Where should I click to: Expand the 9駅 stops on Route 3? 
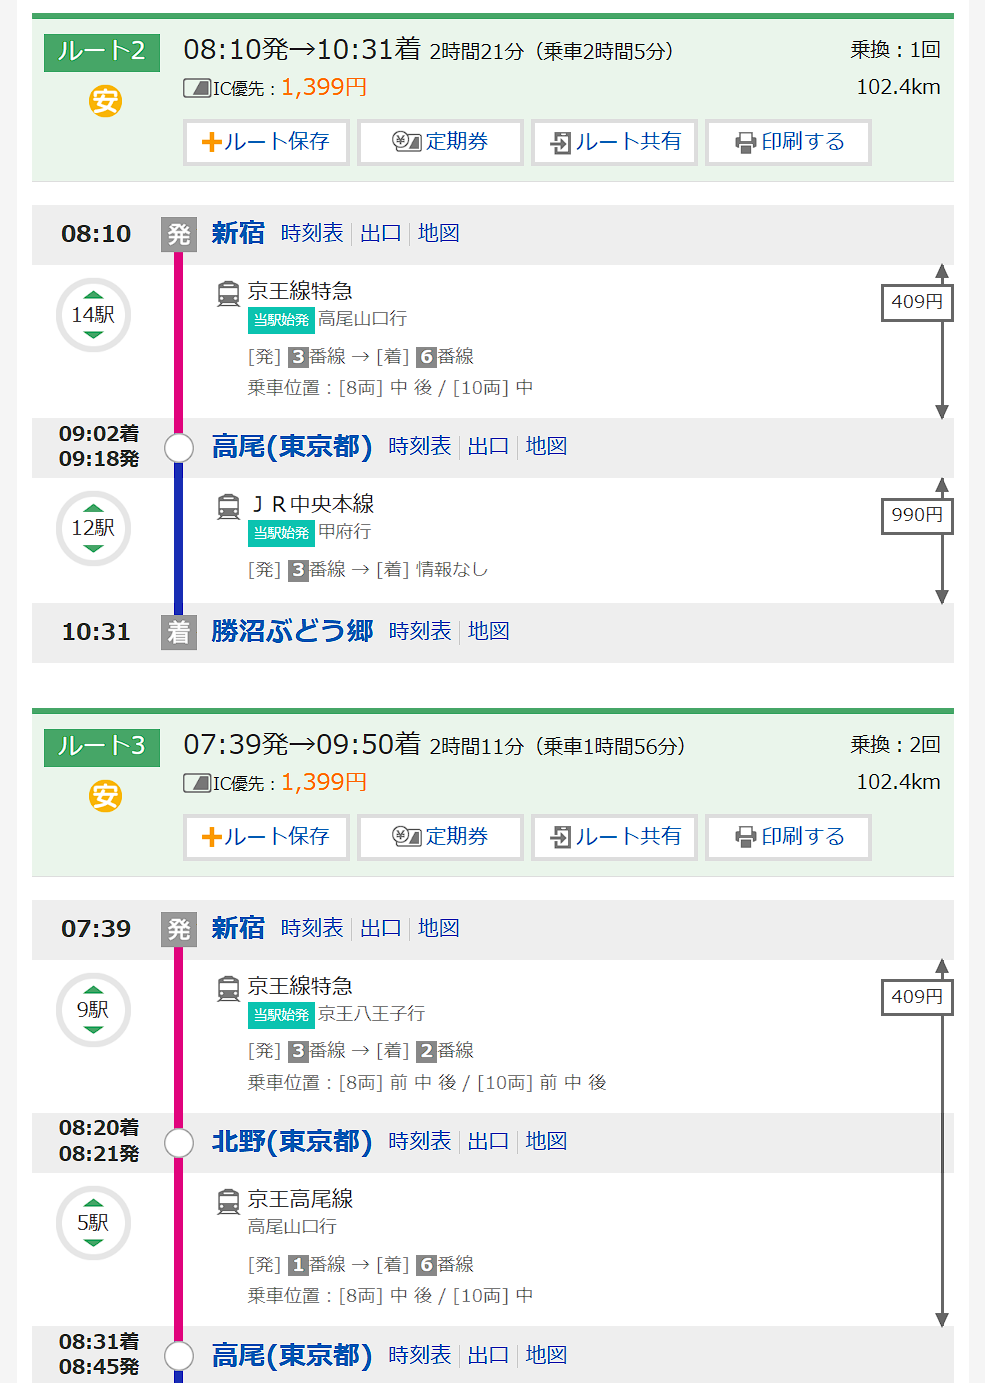point(93,1010)
